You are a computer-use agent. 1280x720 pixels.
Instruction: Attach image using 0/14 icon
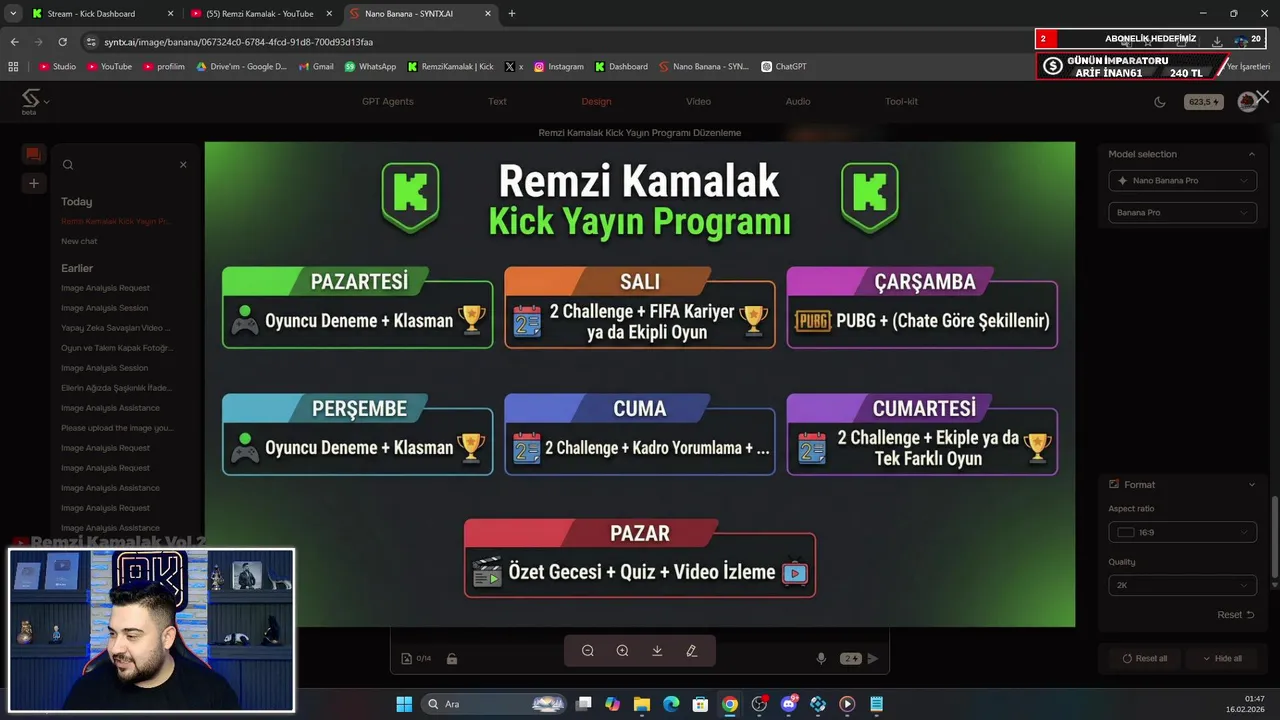416,658
